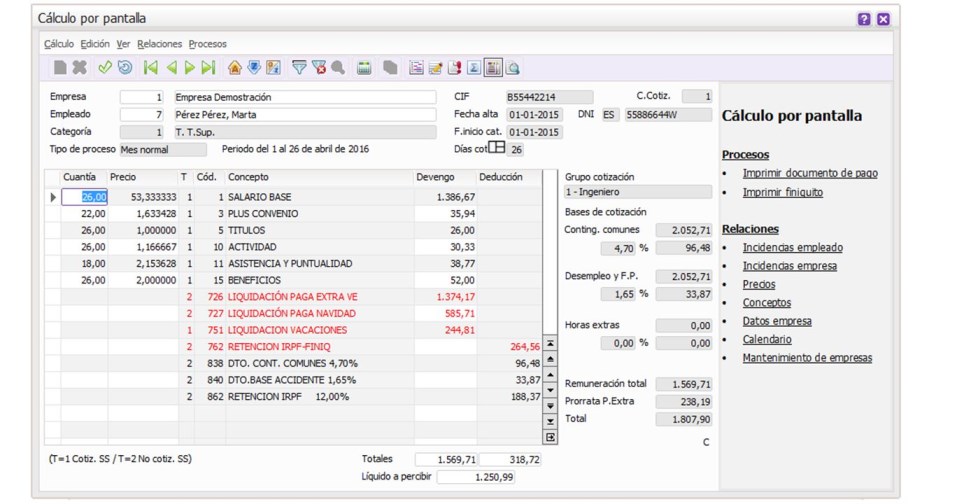The image size is (971, 504).
Task: Click the document with red exclamation icon
Action: (x=455, y=67)
